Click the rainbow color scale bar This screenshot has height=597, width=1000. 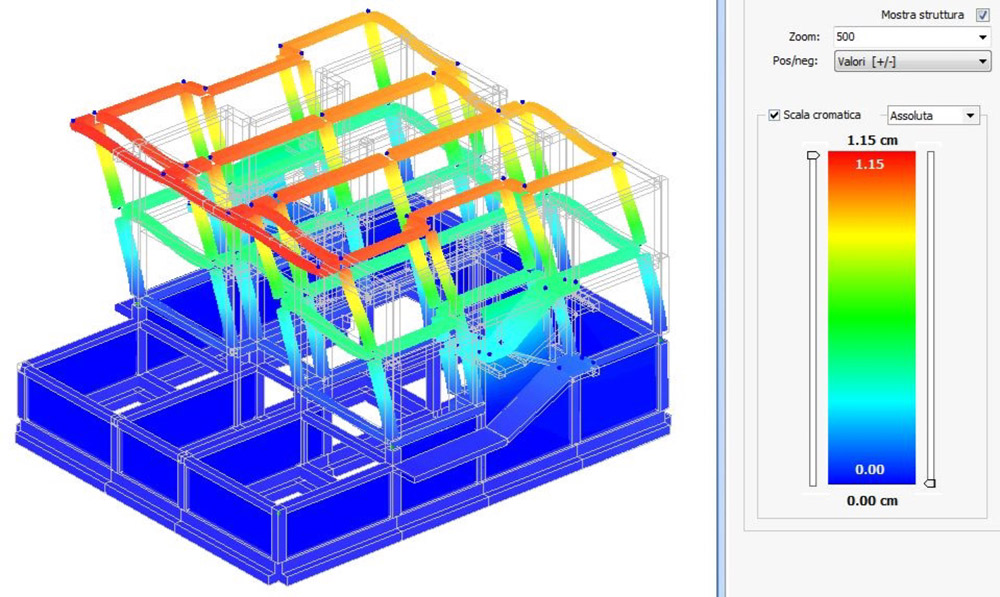pos(871,318)
